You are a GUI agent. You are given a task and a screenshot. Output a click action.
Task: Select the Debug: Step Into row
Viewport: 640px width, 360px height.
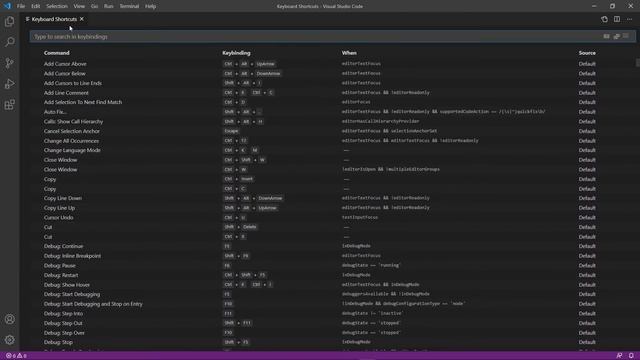(x=332, y=313)
